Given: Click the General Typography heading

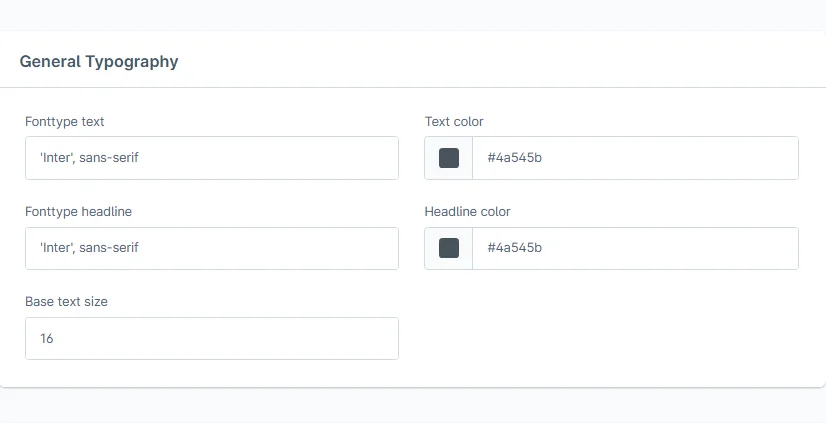Looking at the screenshot, I should 99,61.
